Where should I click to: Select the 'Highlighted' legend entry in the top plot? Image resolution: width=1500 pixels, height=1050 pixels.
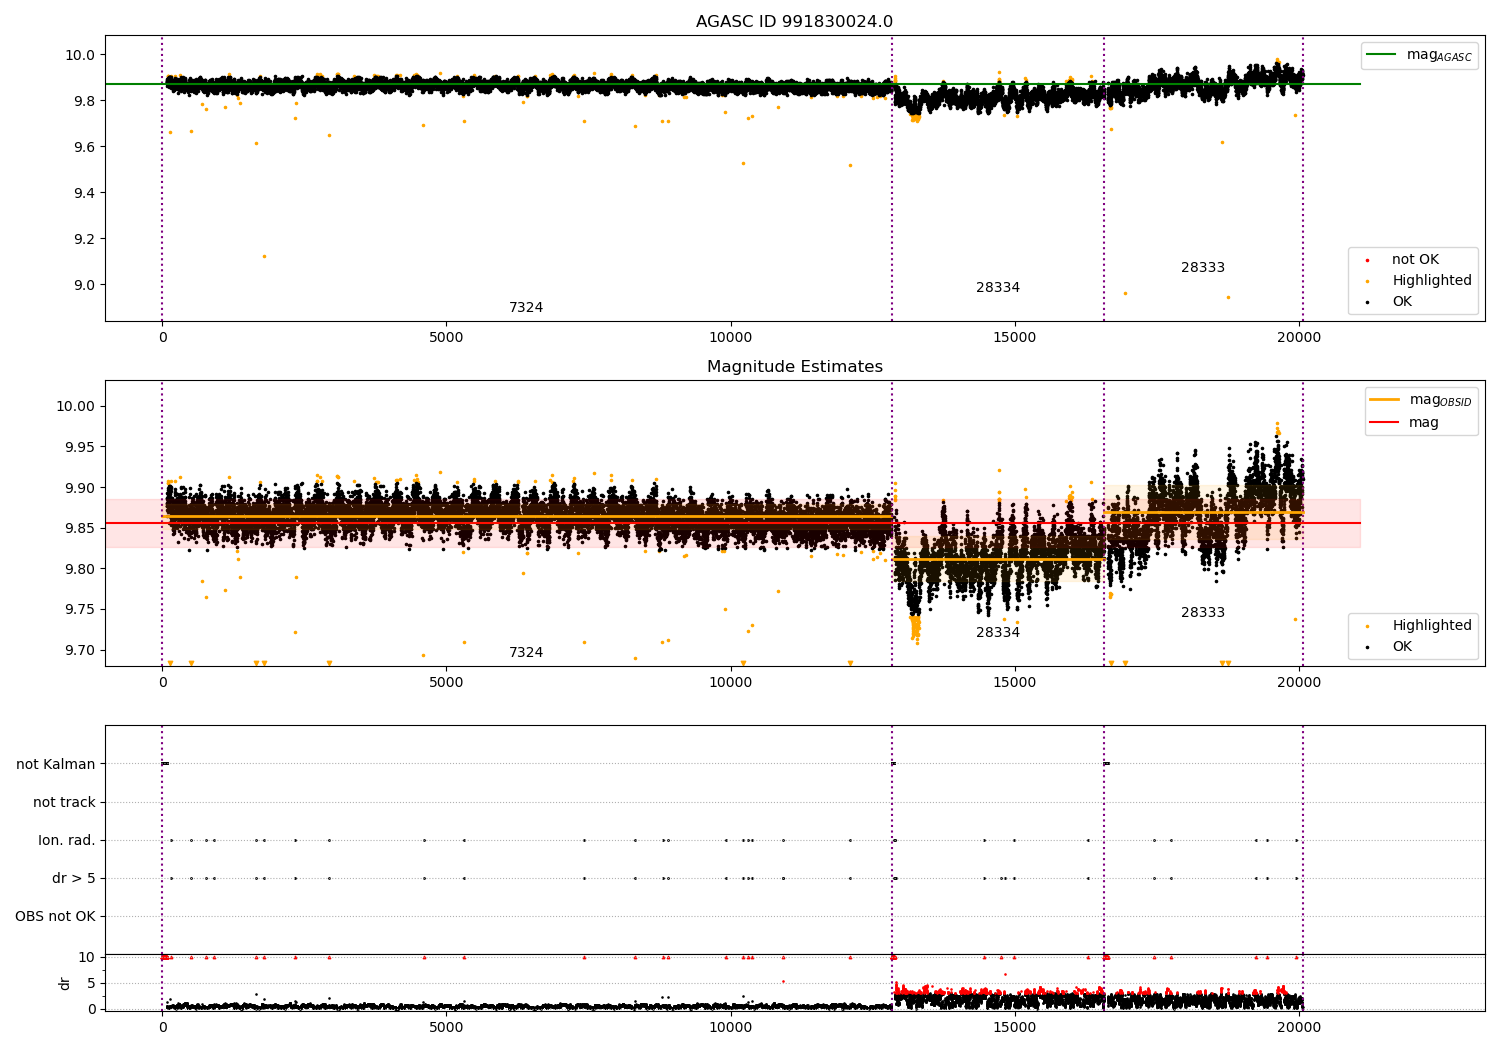1431,281
